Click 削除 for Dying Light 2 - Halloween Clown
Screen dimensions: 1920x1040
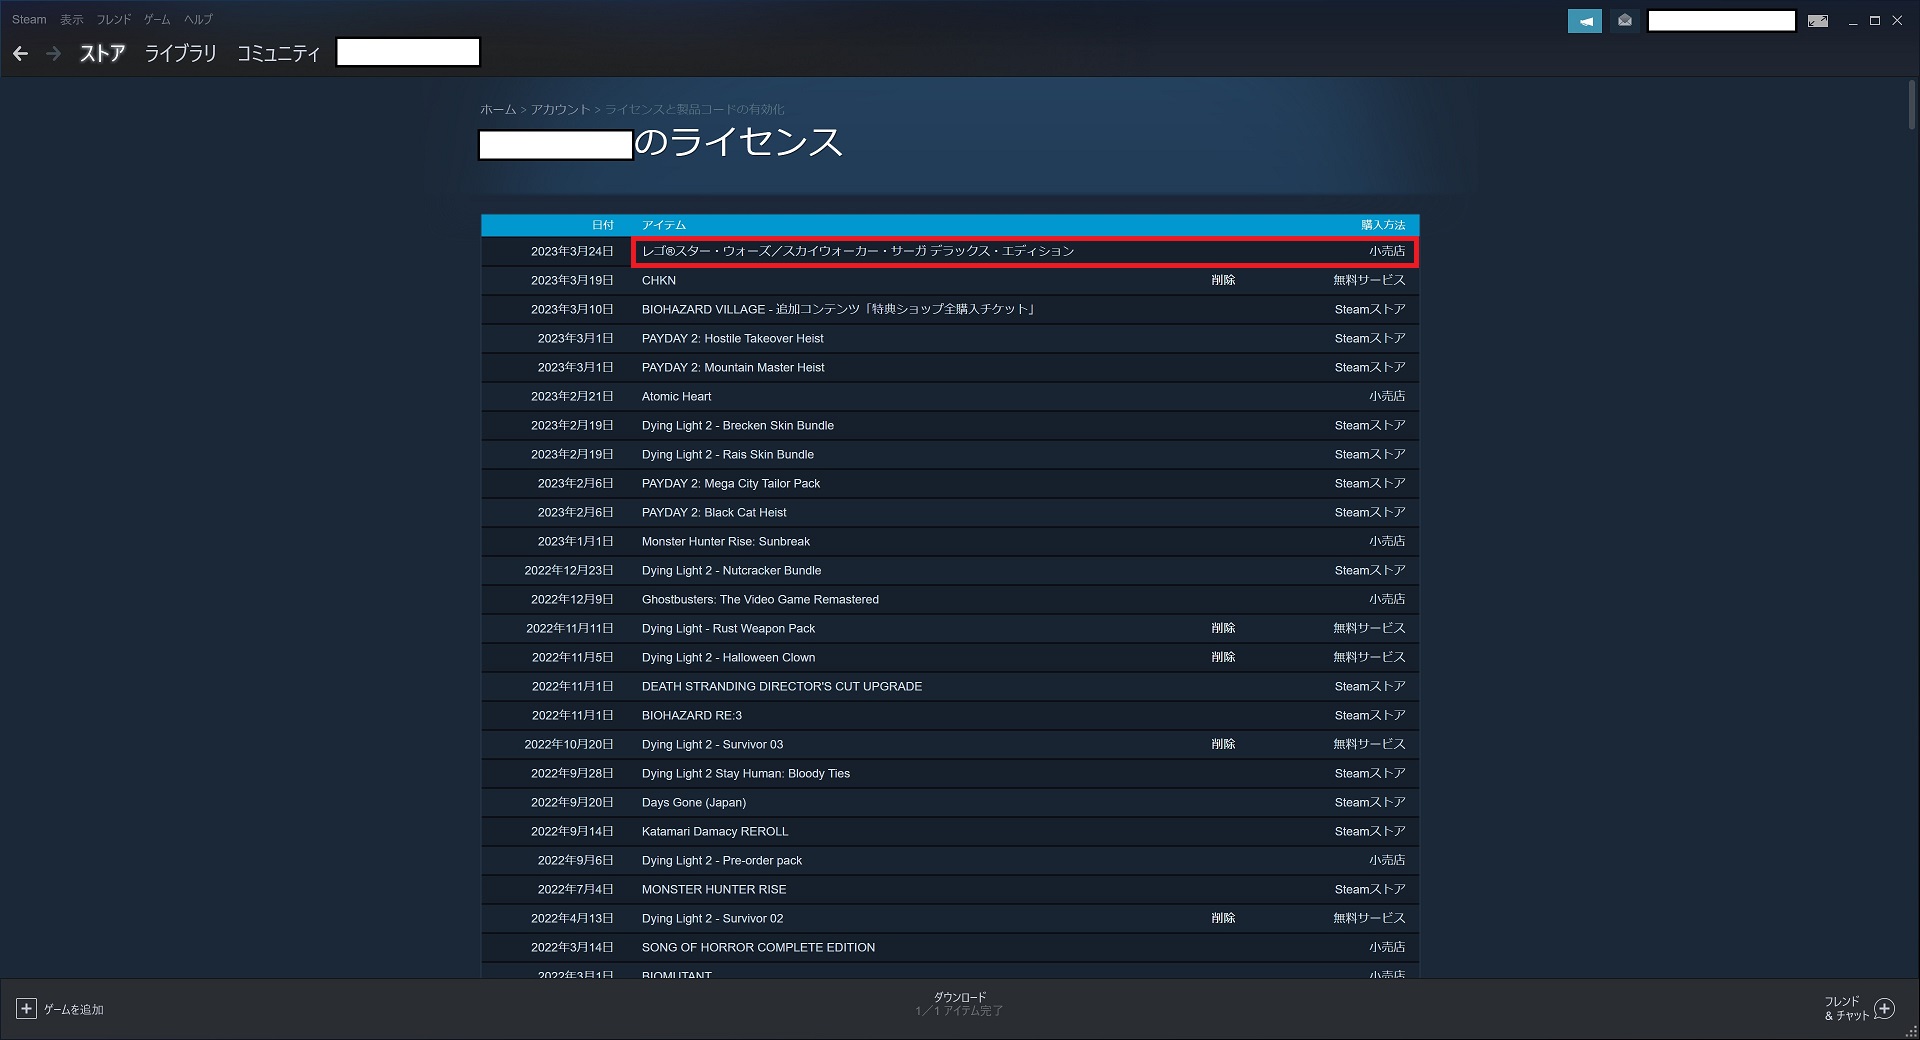pos(1223,657)
